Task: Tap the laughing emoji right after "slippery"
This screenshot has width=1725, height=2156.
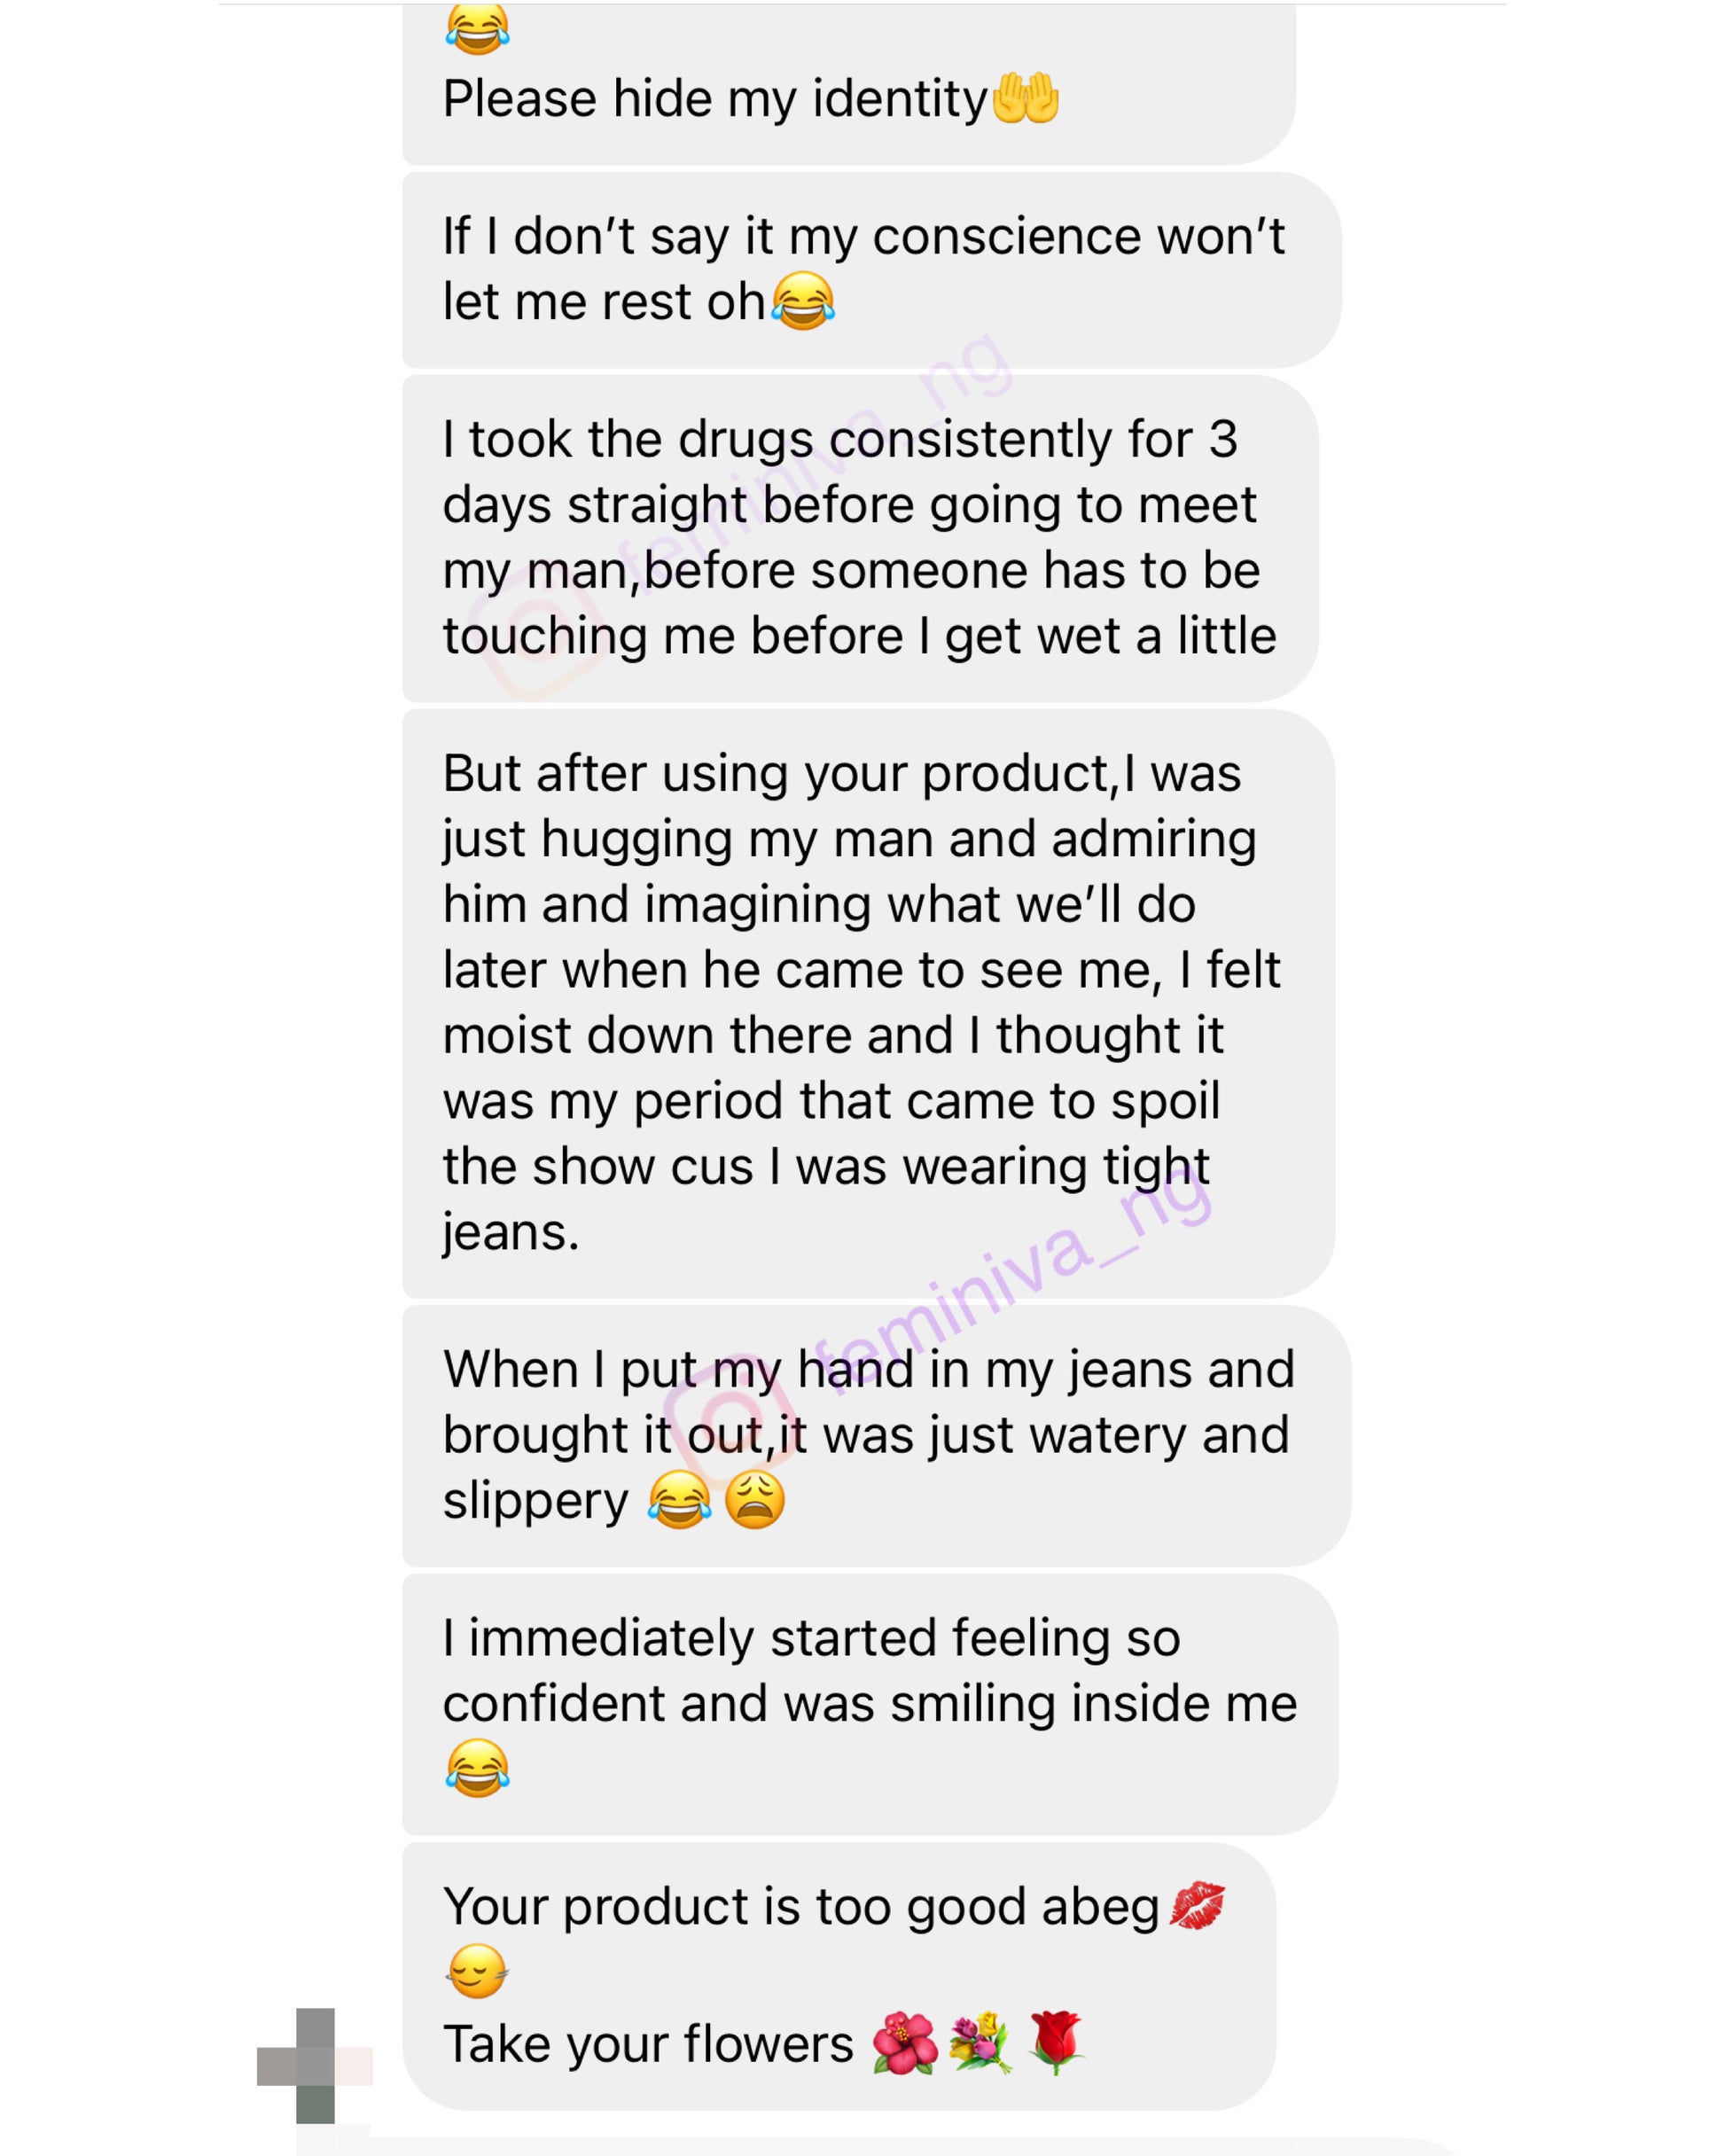Action: 679,1500
